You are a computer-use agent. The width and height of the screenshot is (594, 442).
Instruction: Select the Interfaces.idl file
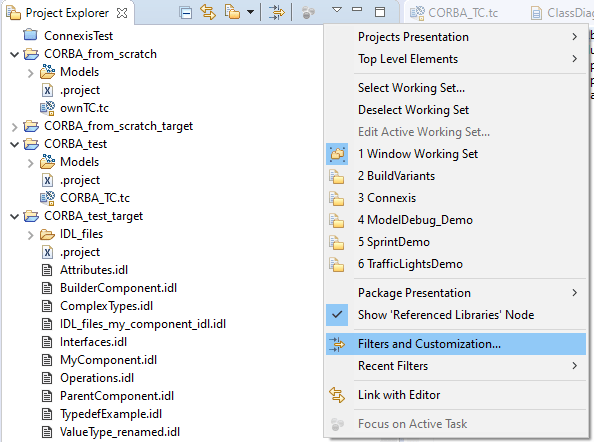93,342
